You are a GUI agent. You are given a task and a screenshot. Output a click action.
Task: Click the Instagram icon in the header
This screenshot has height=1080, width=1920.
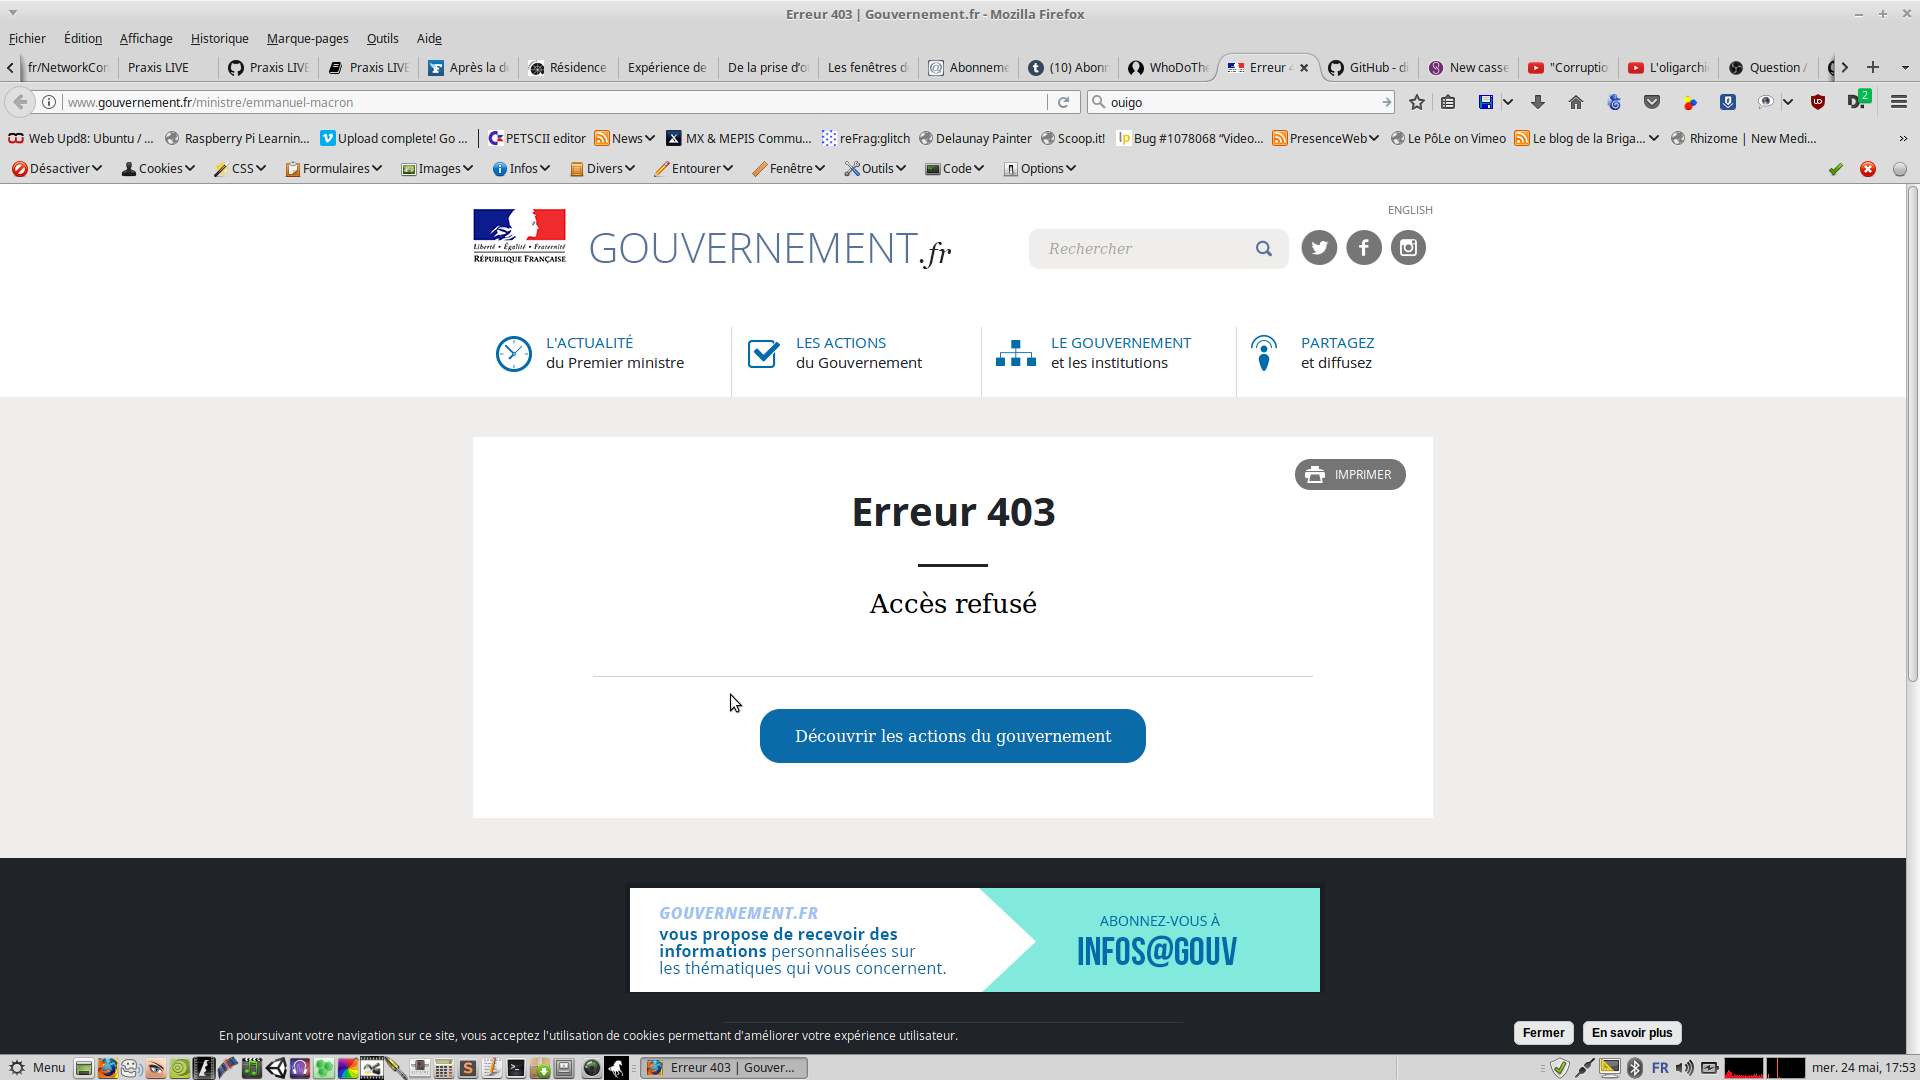1408,248
